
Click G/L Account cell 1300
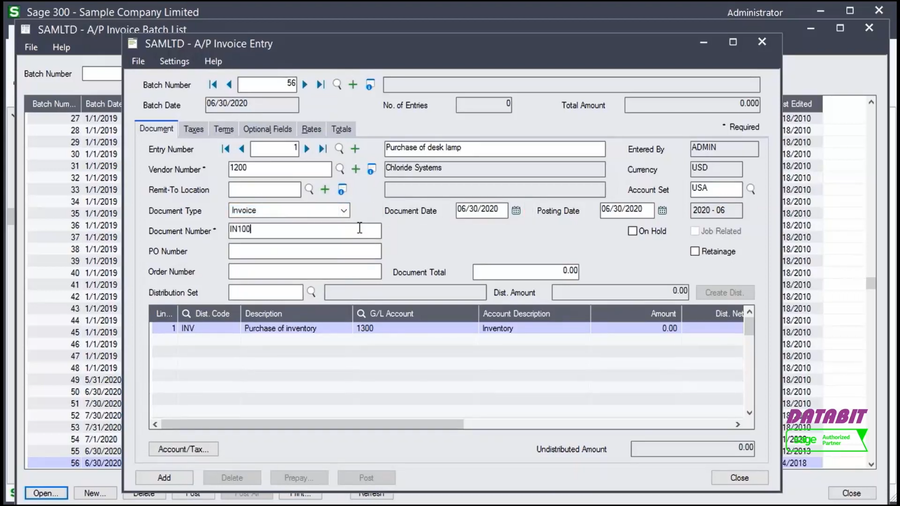pyautogui.click(x=415, y=328)
